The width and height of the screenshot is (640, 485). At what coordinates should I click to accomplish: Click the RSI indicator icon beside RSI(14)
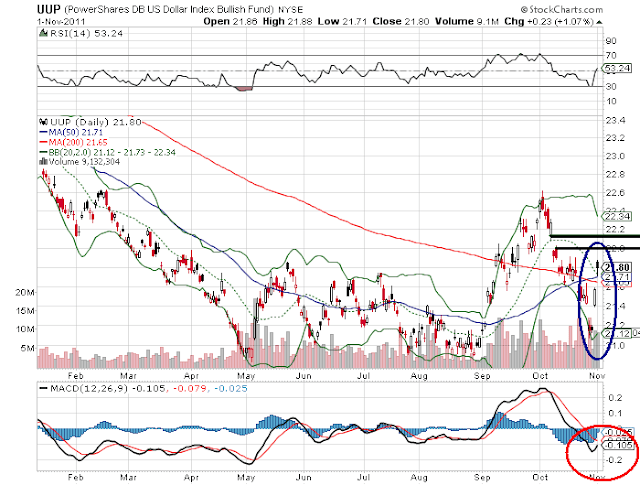point(43,33)
